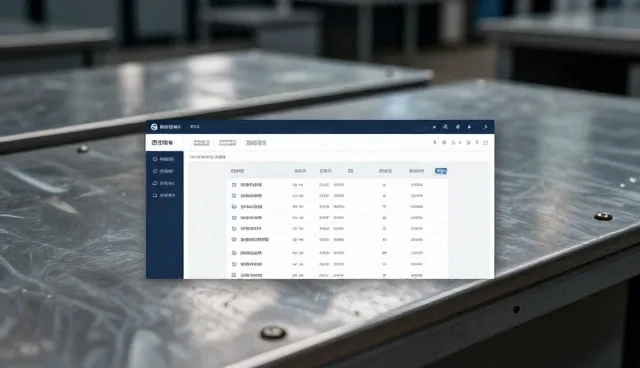Select the last sidebar item below the cloud item
640x368 pixels.
(164, 195)
